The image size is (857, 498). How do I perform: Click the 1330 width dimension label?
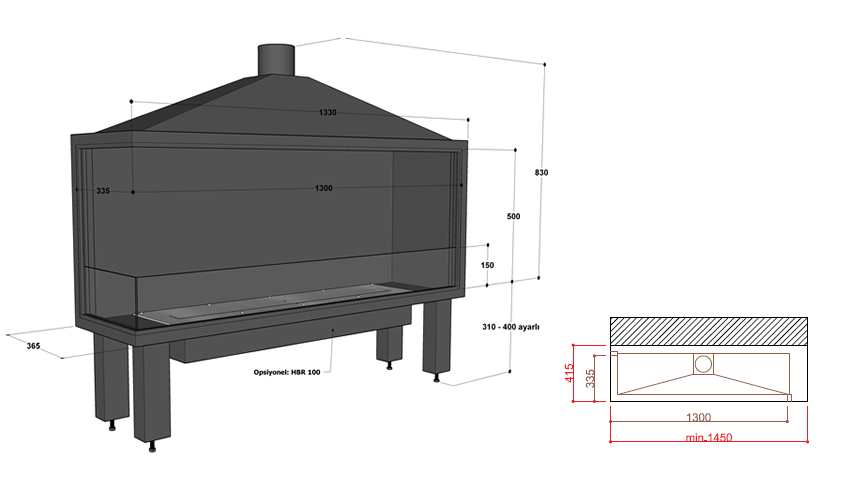pos(328,113)
